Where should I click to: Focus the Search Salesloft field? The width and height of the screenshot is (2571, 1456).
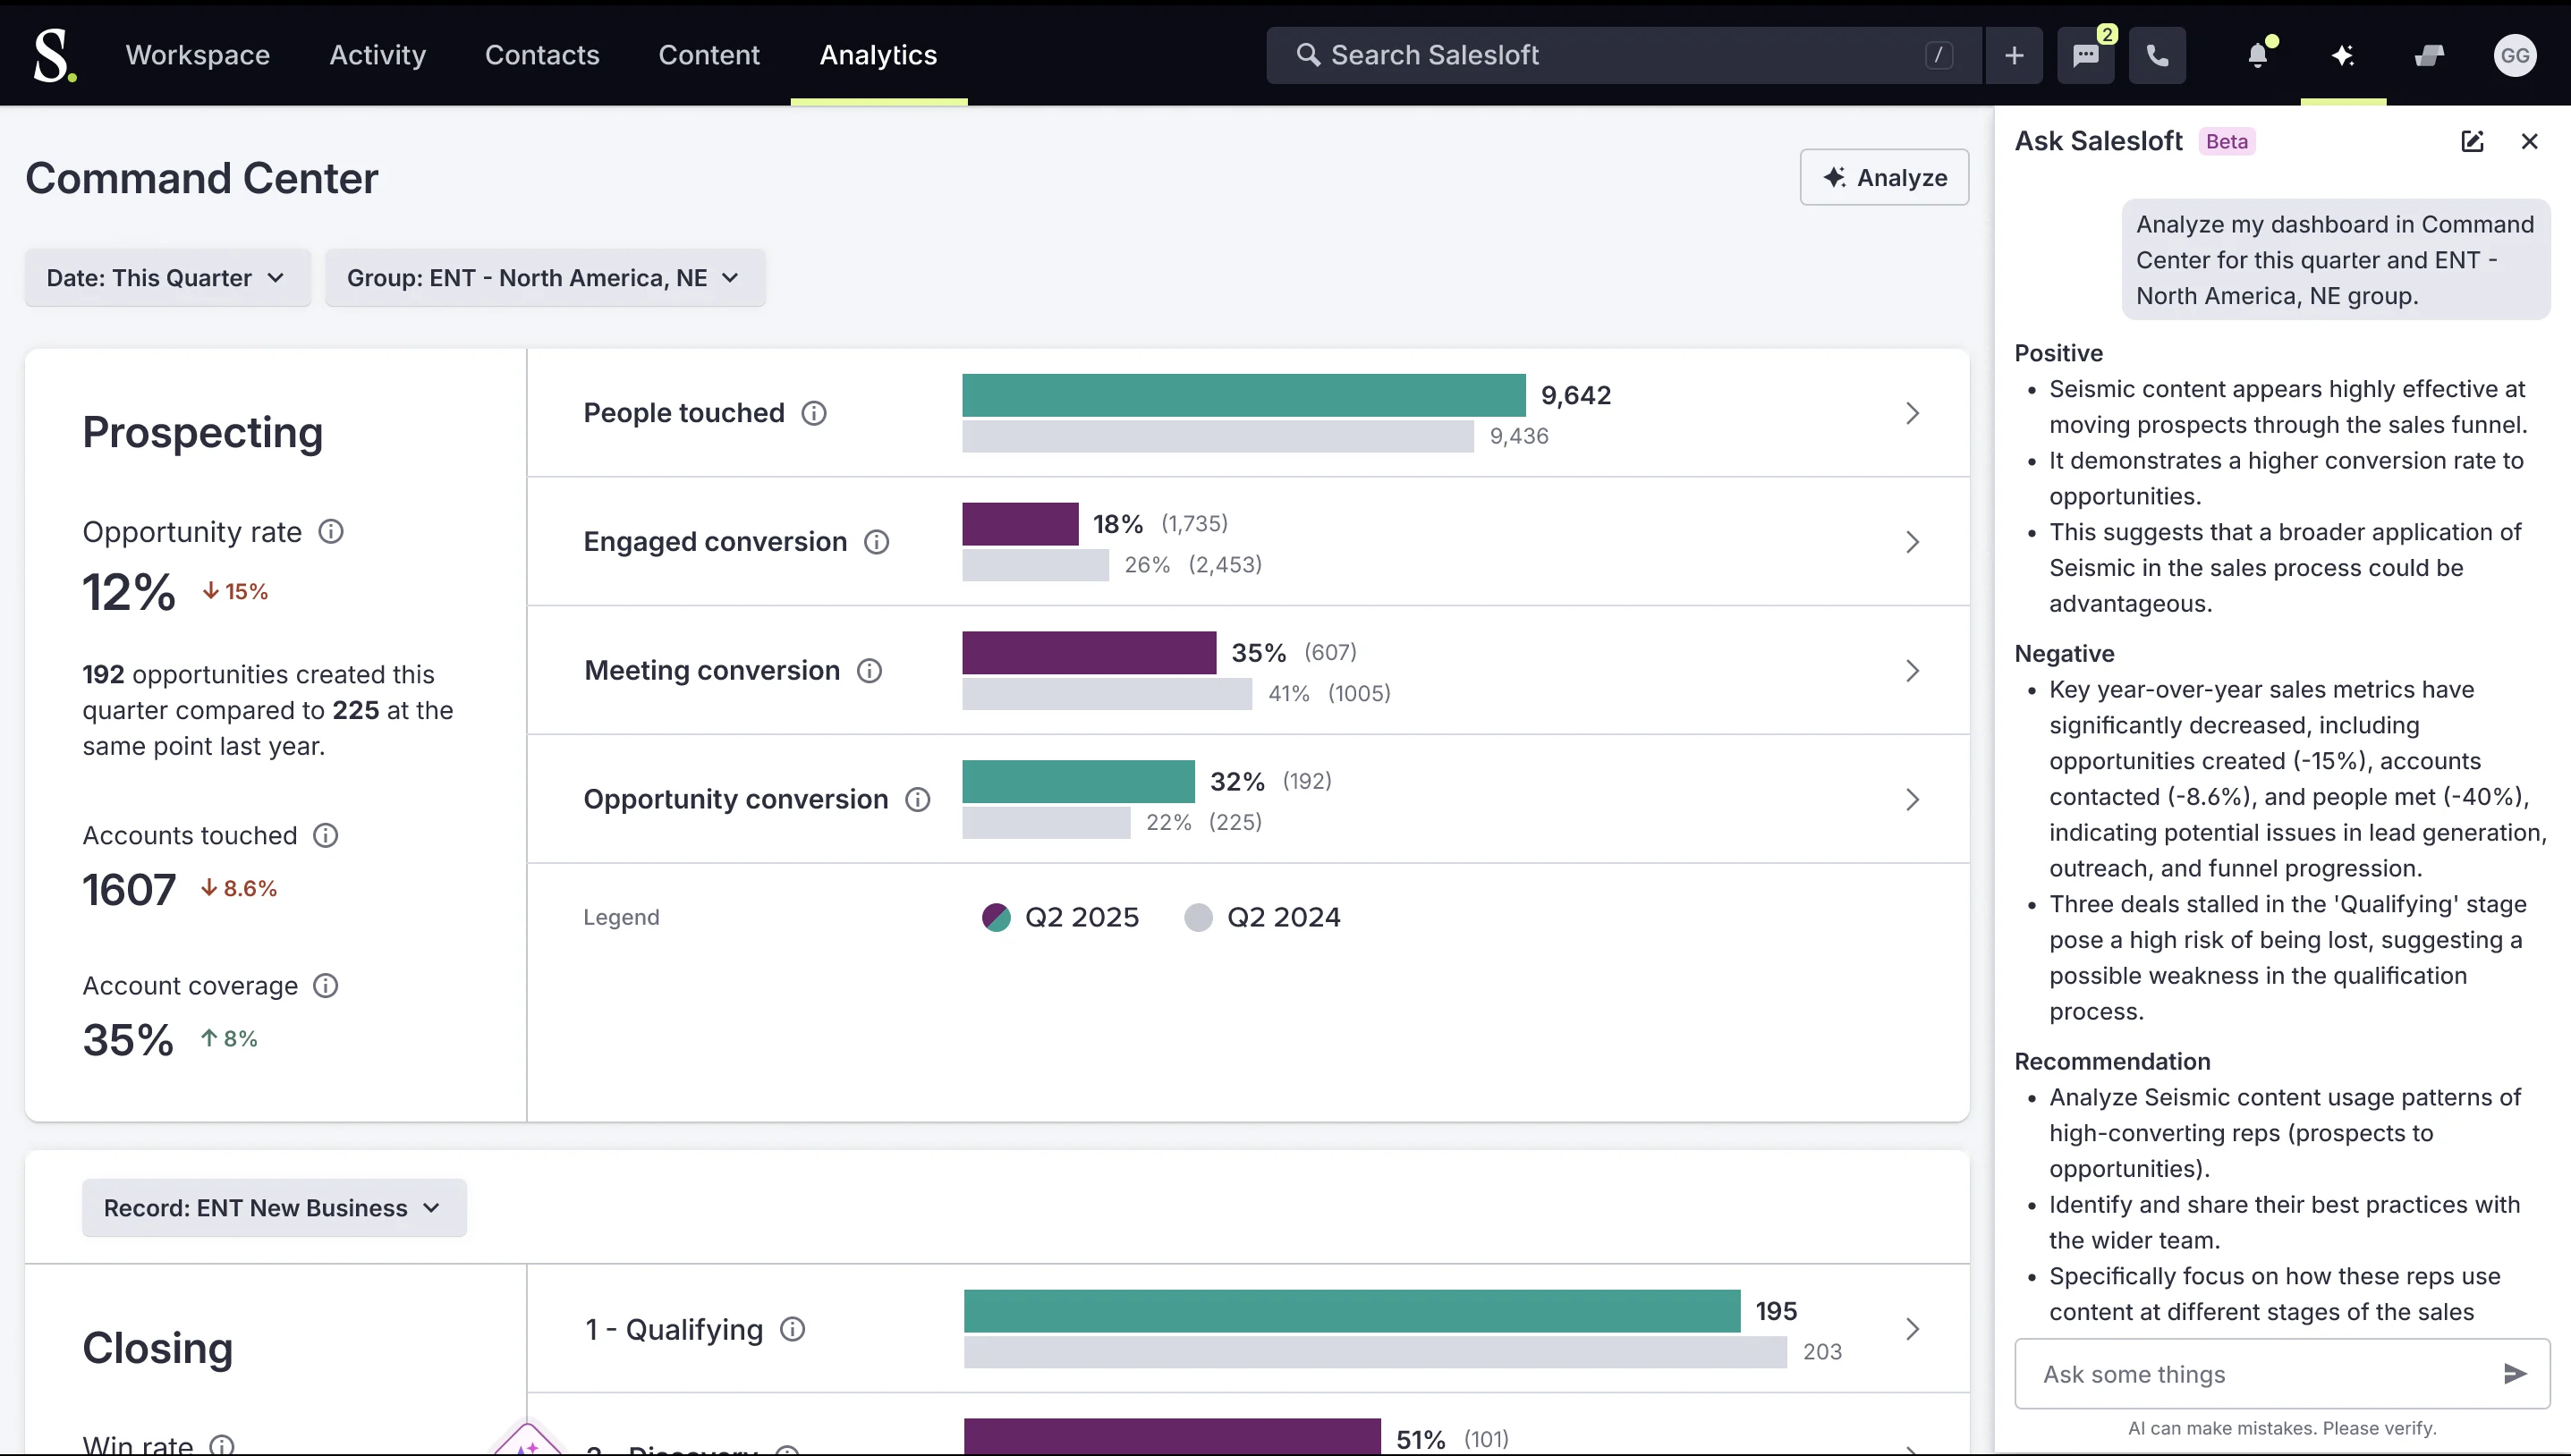[x=1622, y=55]
